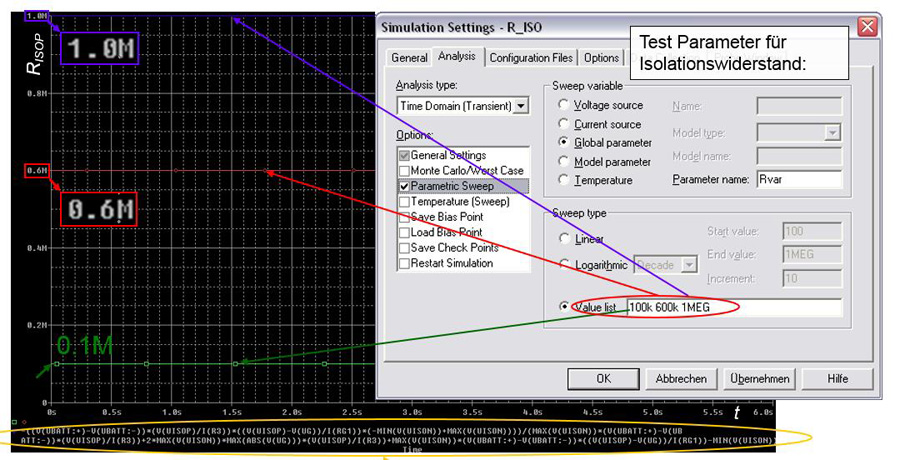This screenshot has width=900, height=460.
Task: Expand the Model type dropdown
Action: [x=832, y=133]
